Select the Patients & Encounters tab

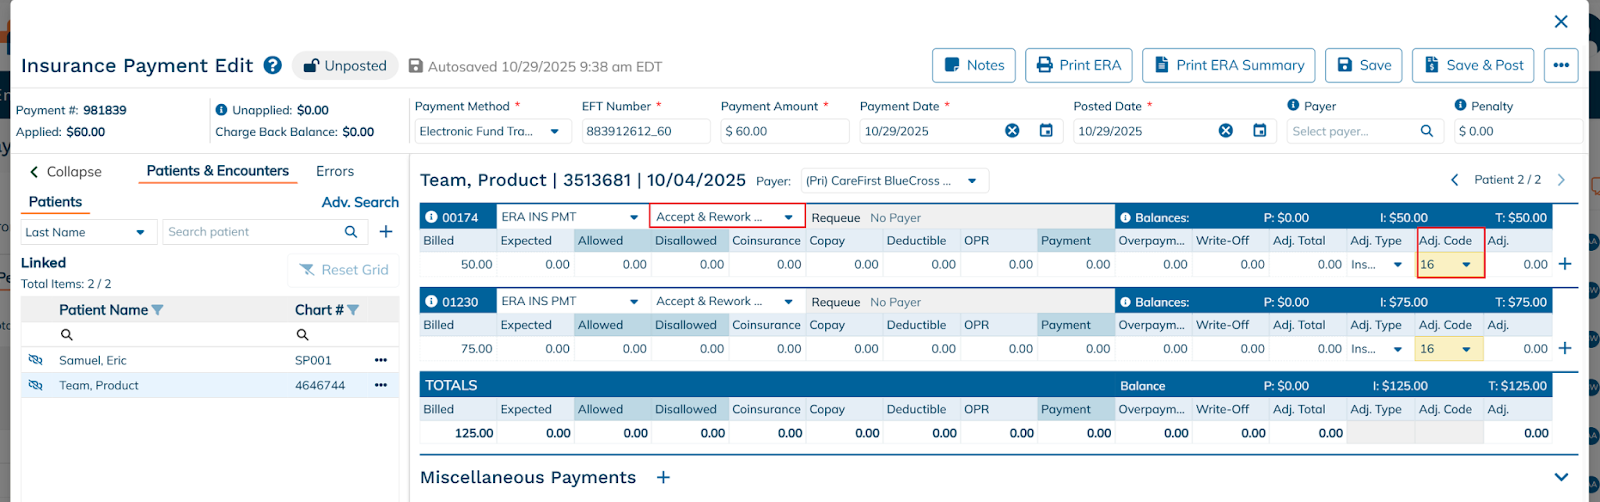(217, 171)
